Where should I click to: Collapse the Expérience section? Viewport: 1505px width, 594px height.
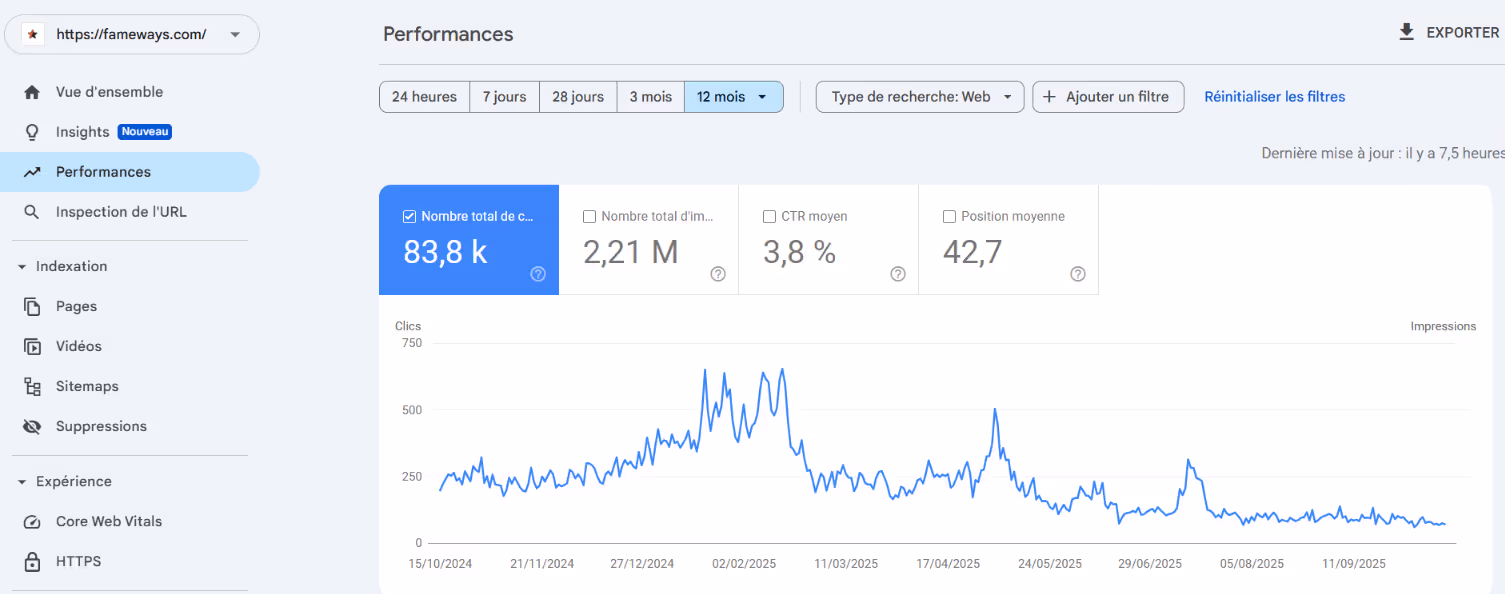point(22,482)
